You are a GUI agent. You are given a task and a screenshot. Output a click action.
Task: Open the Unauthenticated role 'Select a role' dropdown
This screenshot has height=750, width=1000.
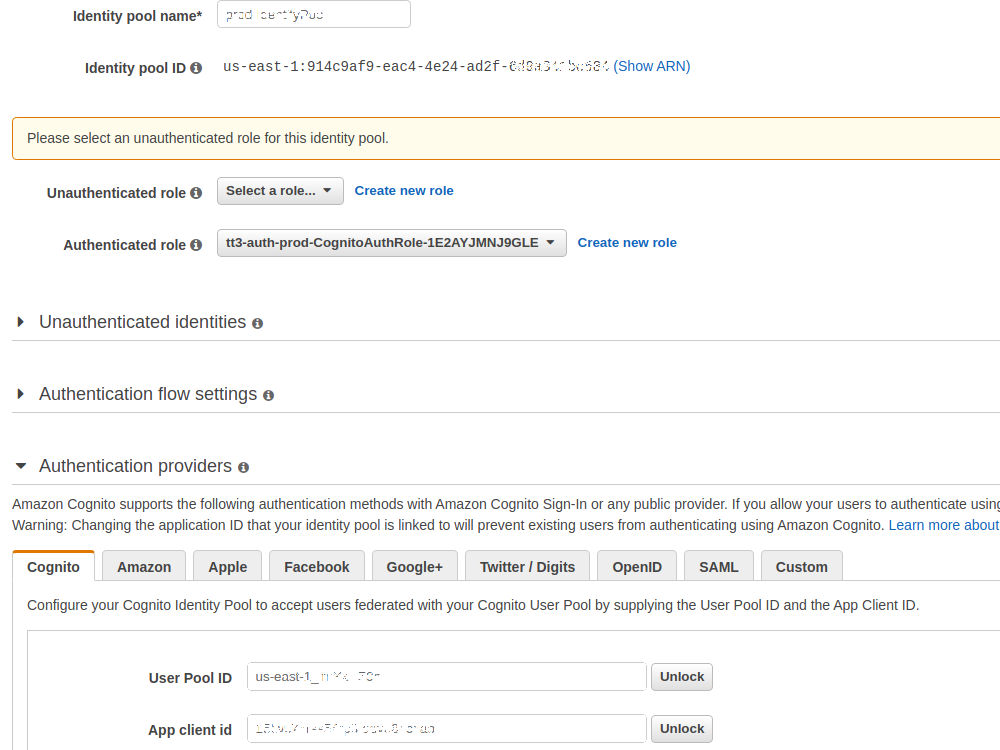click(280, 191)
